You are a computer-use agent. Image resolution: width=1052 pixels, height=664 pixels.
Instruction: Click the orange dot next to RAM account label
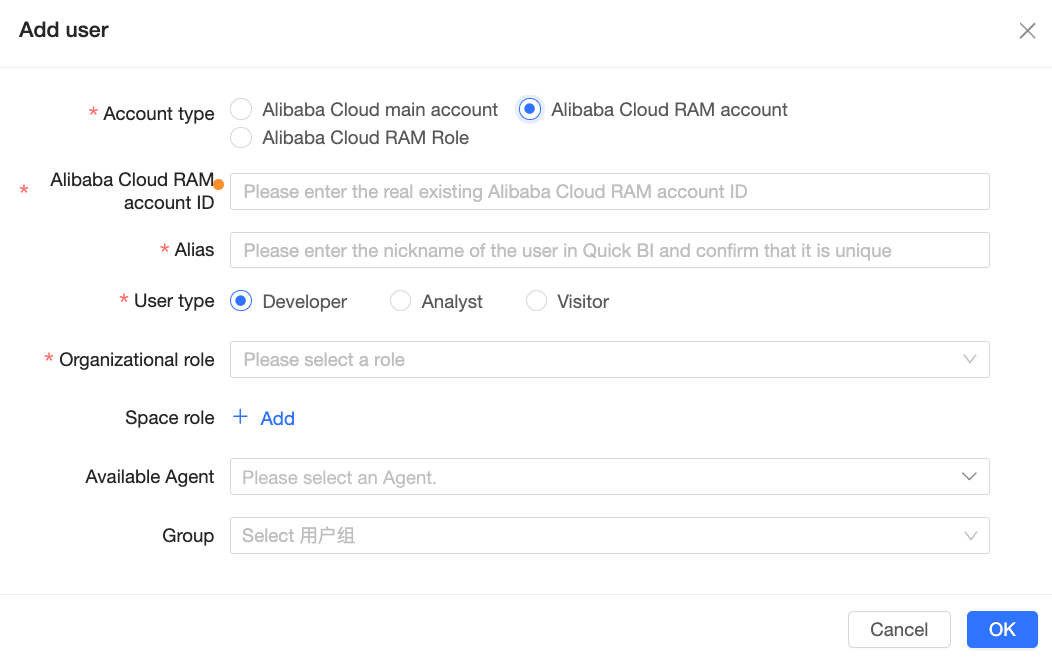coord(219,184)
